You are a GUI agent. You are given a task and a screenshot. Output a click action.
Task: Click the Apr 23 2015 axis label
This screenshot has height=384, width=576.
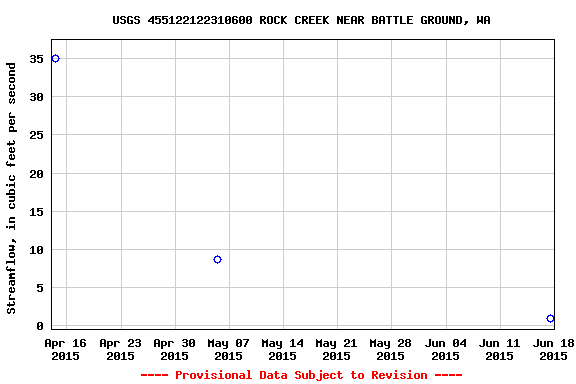(120, 349)
